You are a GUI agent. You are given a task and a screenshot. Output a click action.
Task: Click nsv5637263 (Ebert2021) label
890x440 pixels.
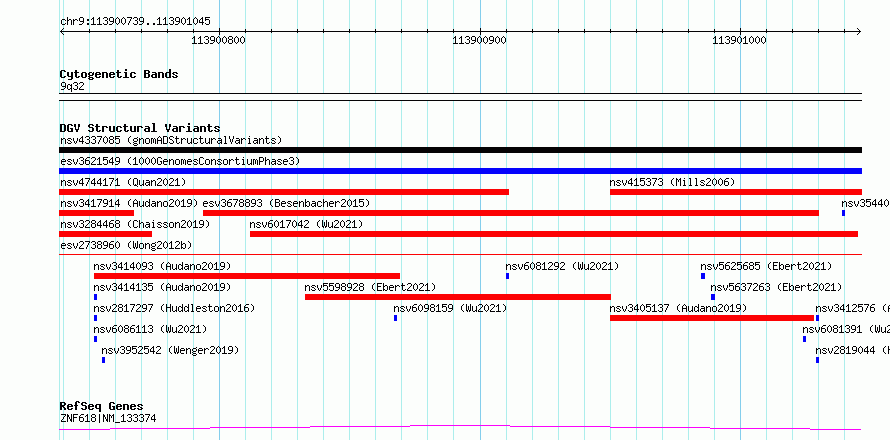(776, 287)
